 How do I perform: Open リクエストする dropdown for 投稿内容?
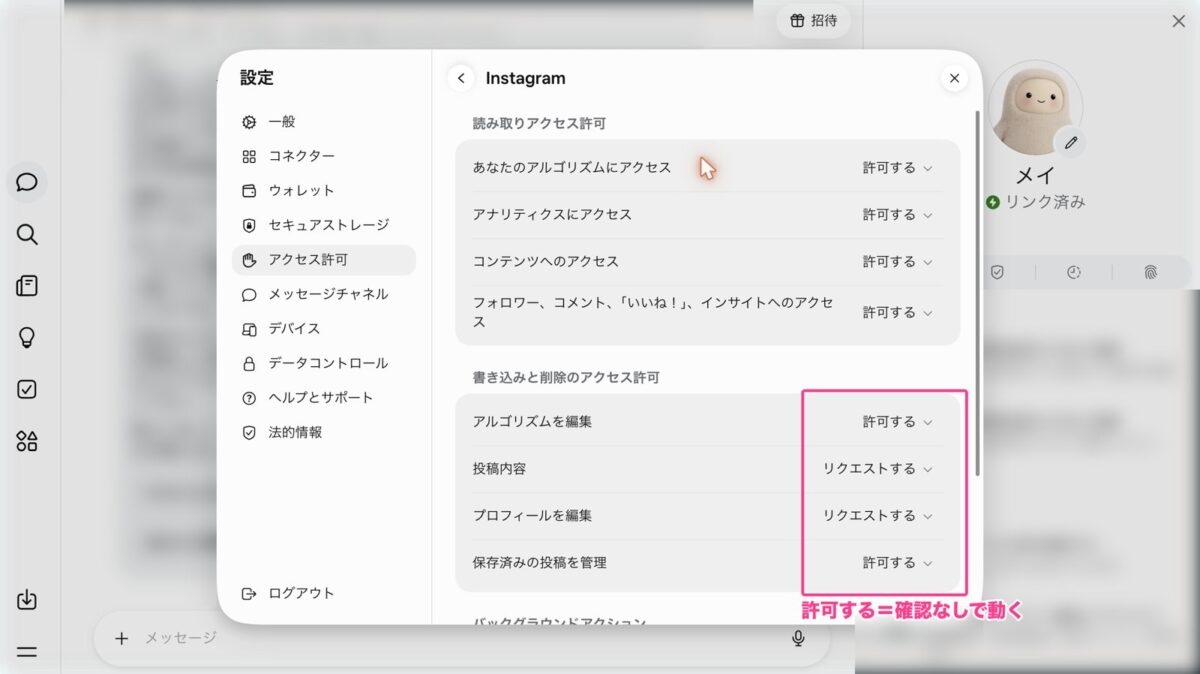click(x=878, y=469)
